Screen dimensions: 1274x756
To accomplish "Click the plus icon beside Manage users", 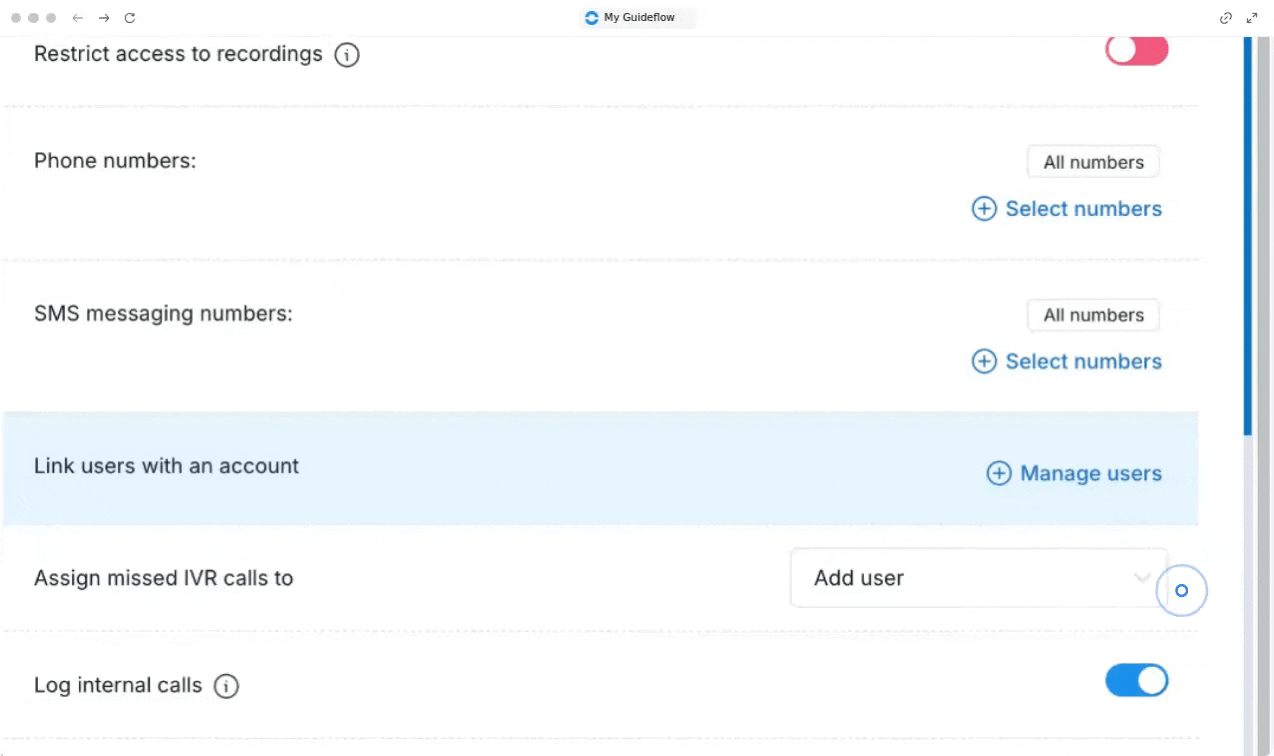I will coord(998,474).
